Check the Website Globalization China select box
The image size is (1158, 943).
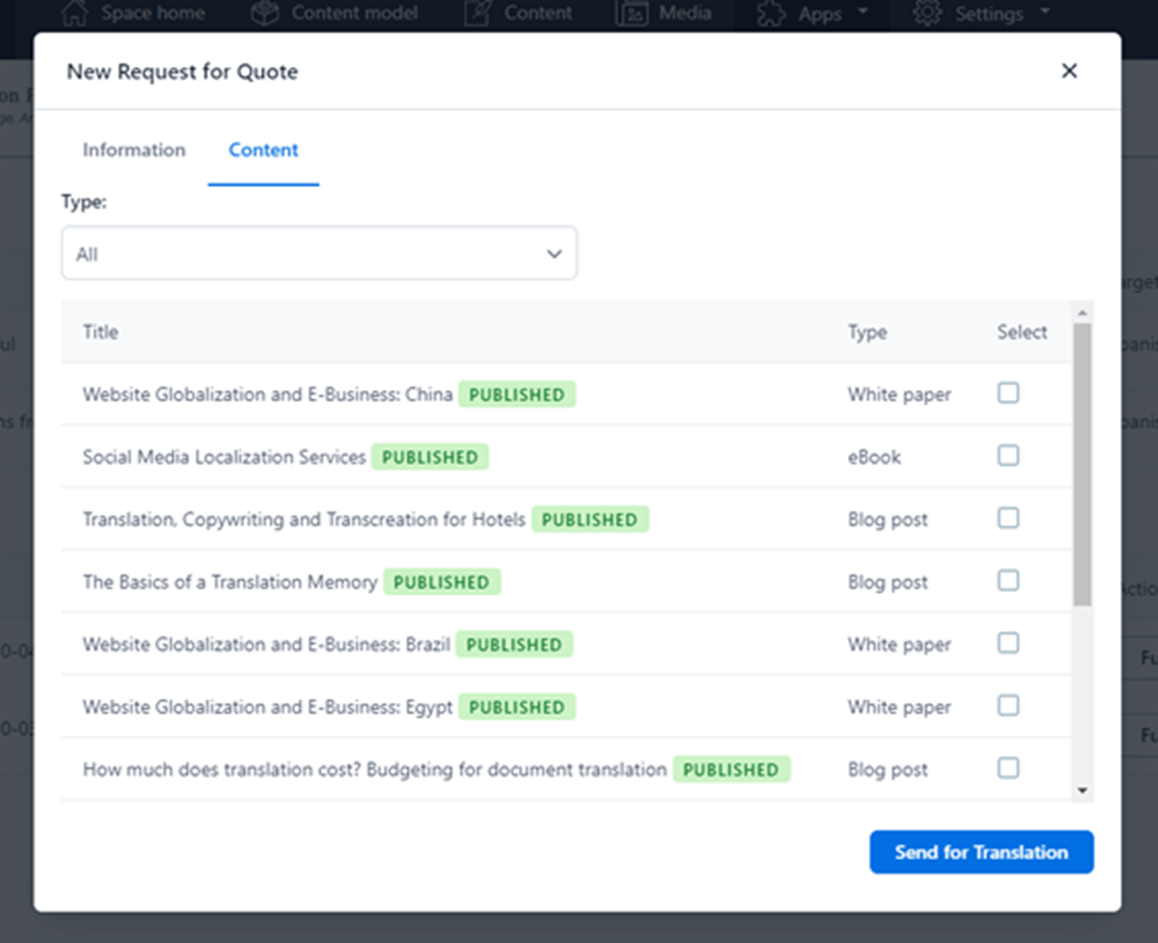(x=1008, y=393)
